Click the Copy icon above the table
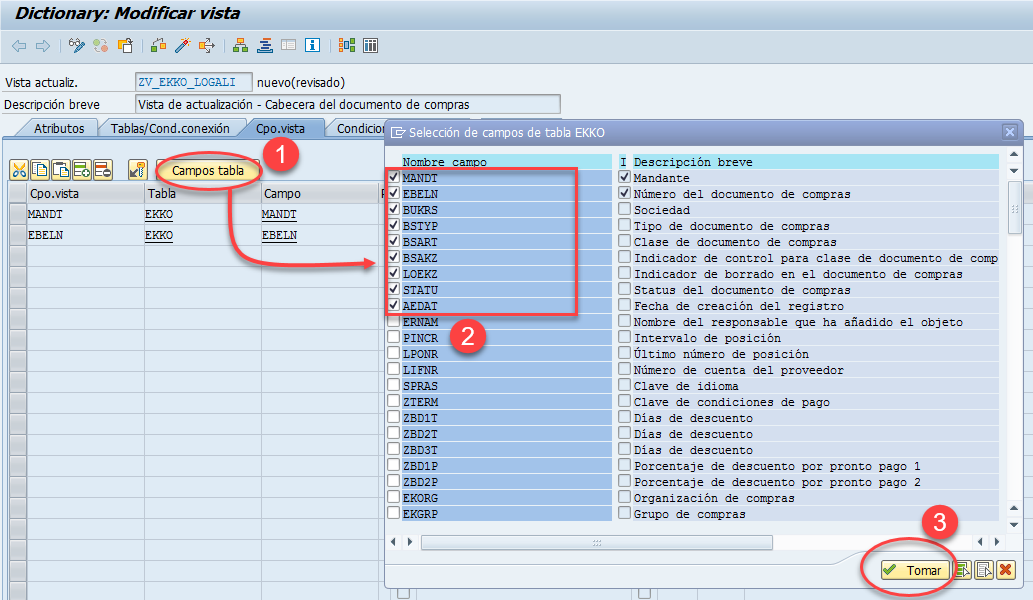 pyautogui.click(x=40, y=170)
